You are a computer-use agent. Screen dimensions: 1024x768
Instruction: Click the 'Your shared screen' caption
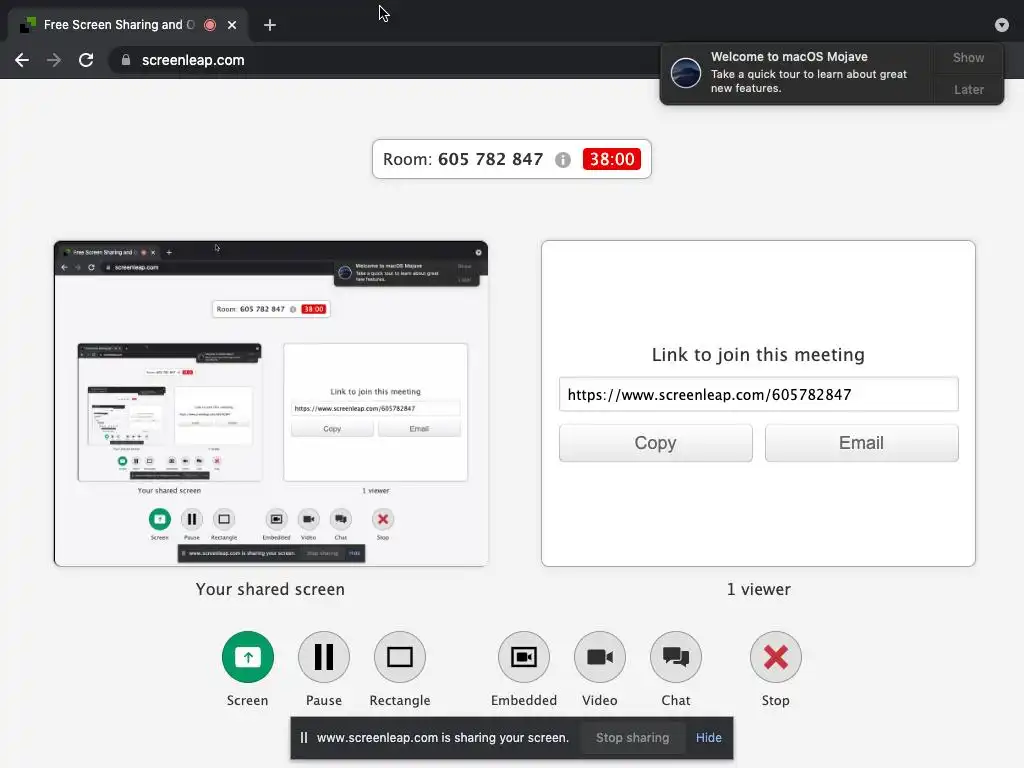[270, 590]
